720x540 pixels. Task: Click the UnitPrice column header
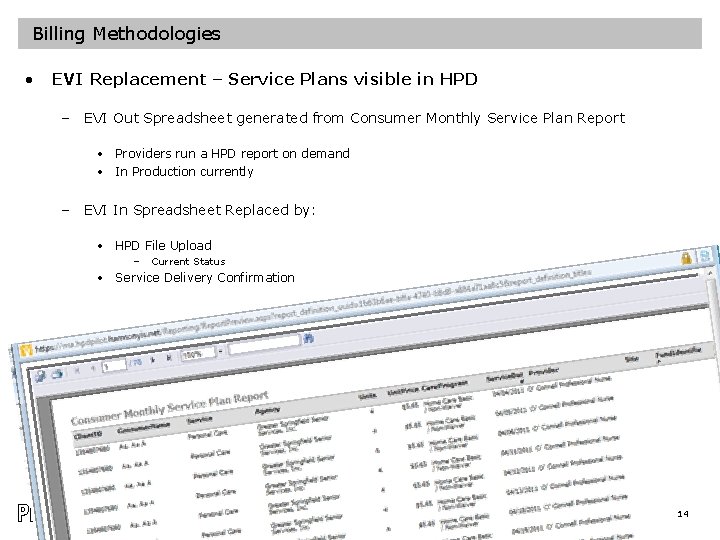(x=401, y=392)
